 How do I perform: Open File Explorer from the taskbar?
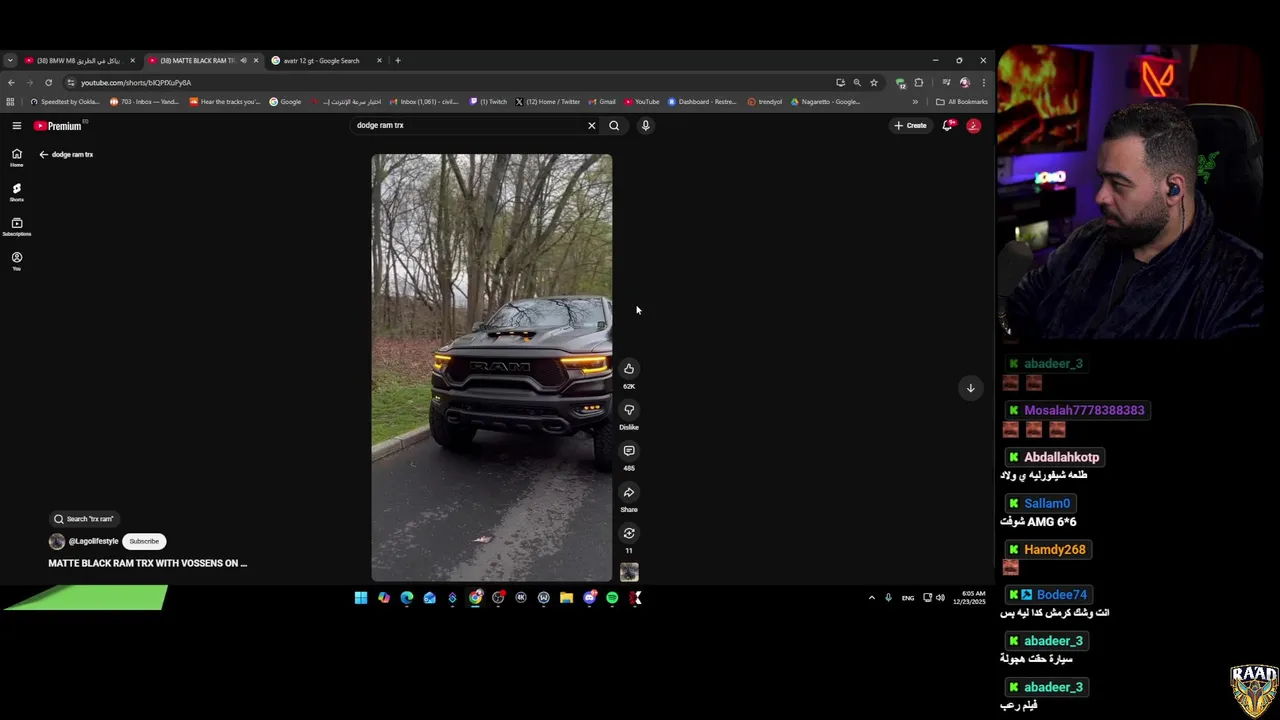pos(566,598)
